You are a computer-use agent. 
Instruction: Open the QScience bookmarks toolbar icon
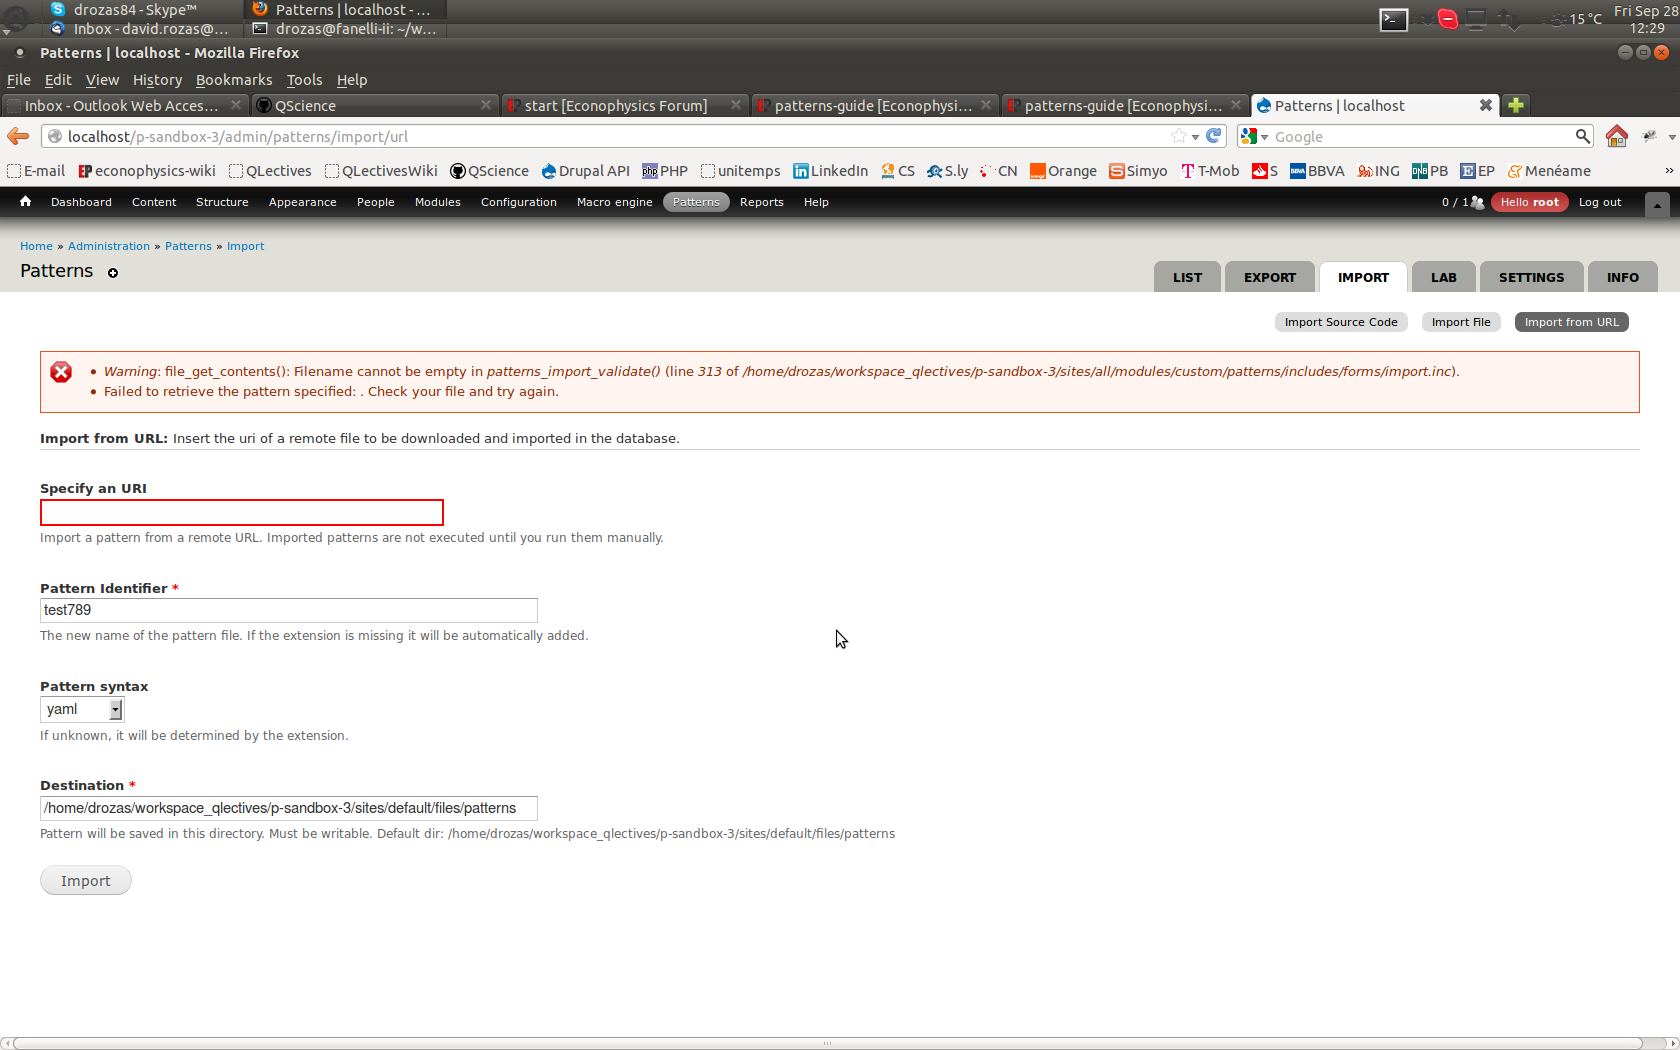(x=488, y=171)
